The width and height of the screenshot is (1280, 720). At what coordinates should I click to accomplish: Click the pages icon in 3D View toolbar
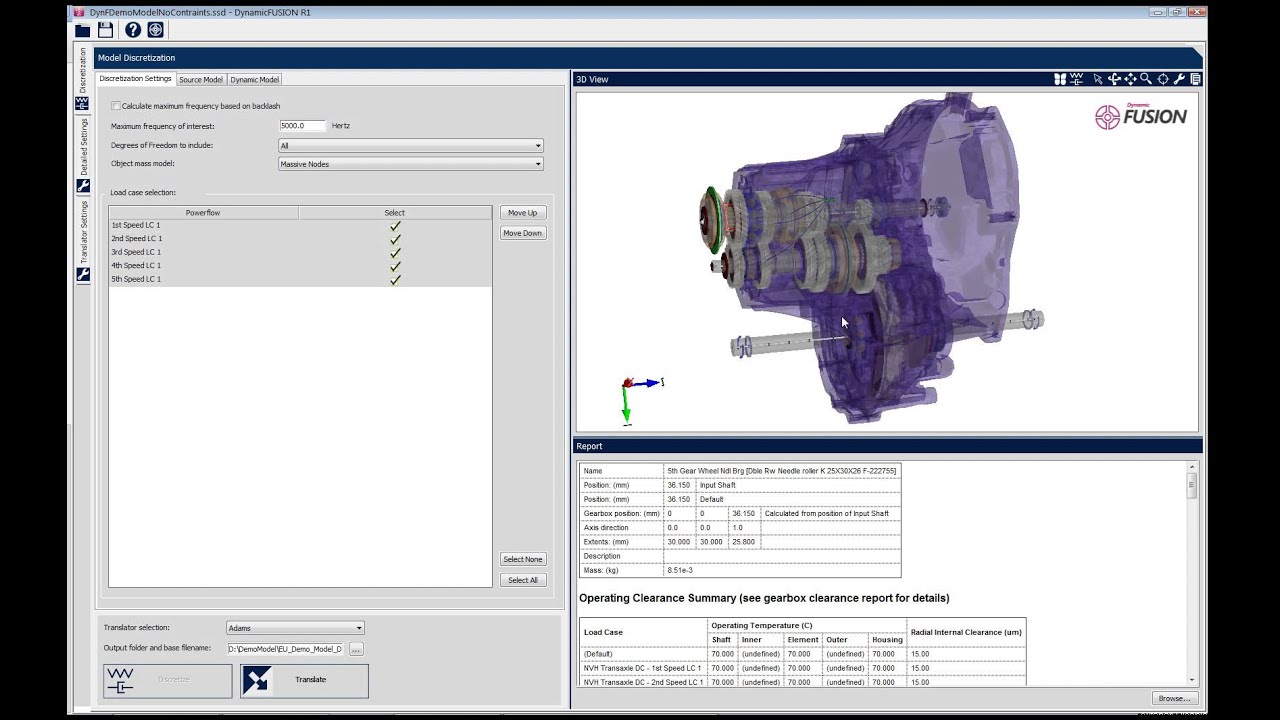(1195, 79)
